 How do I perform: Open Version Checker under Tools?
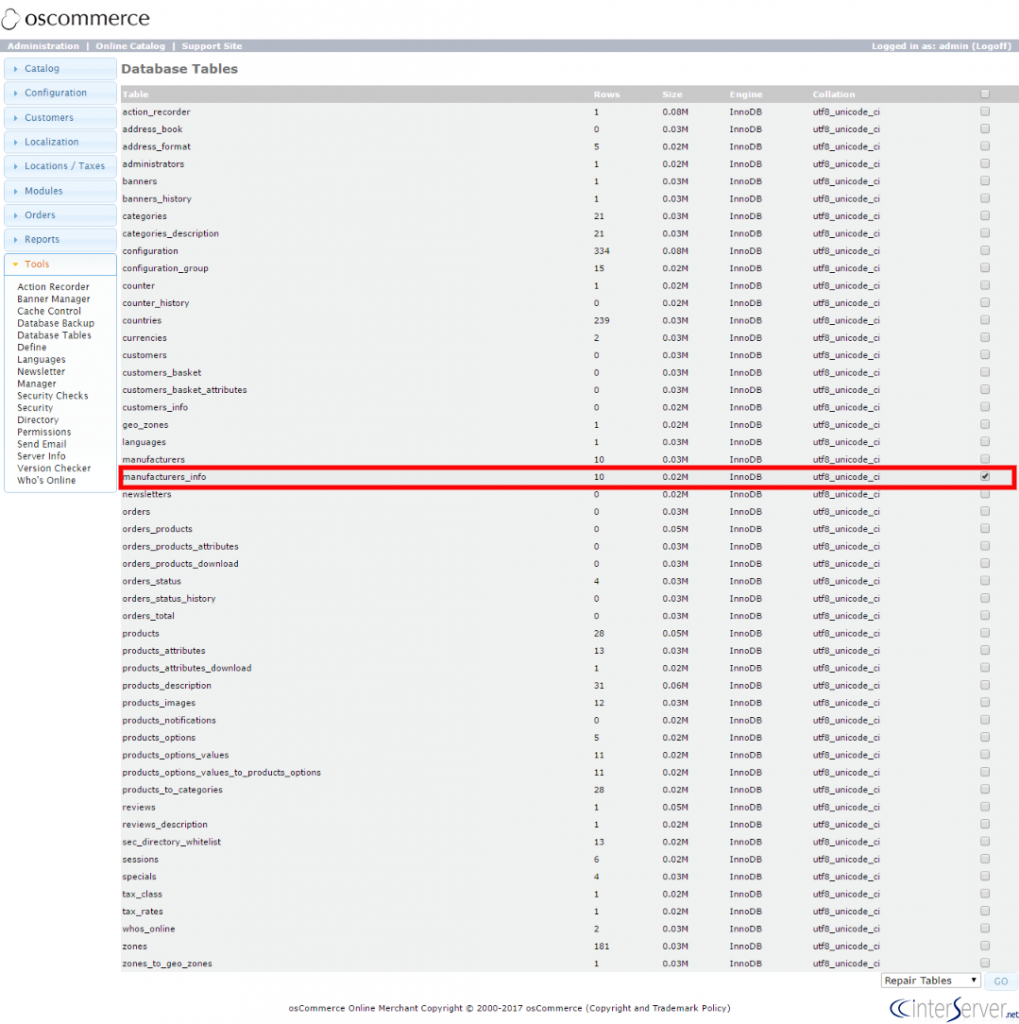[54, 468]
